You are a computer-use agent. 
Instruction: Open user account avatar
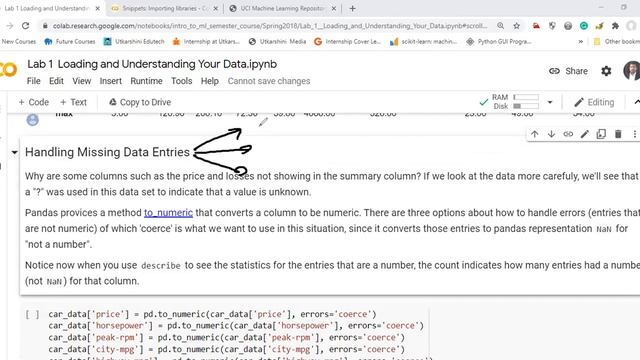[632, 71]
